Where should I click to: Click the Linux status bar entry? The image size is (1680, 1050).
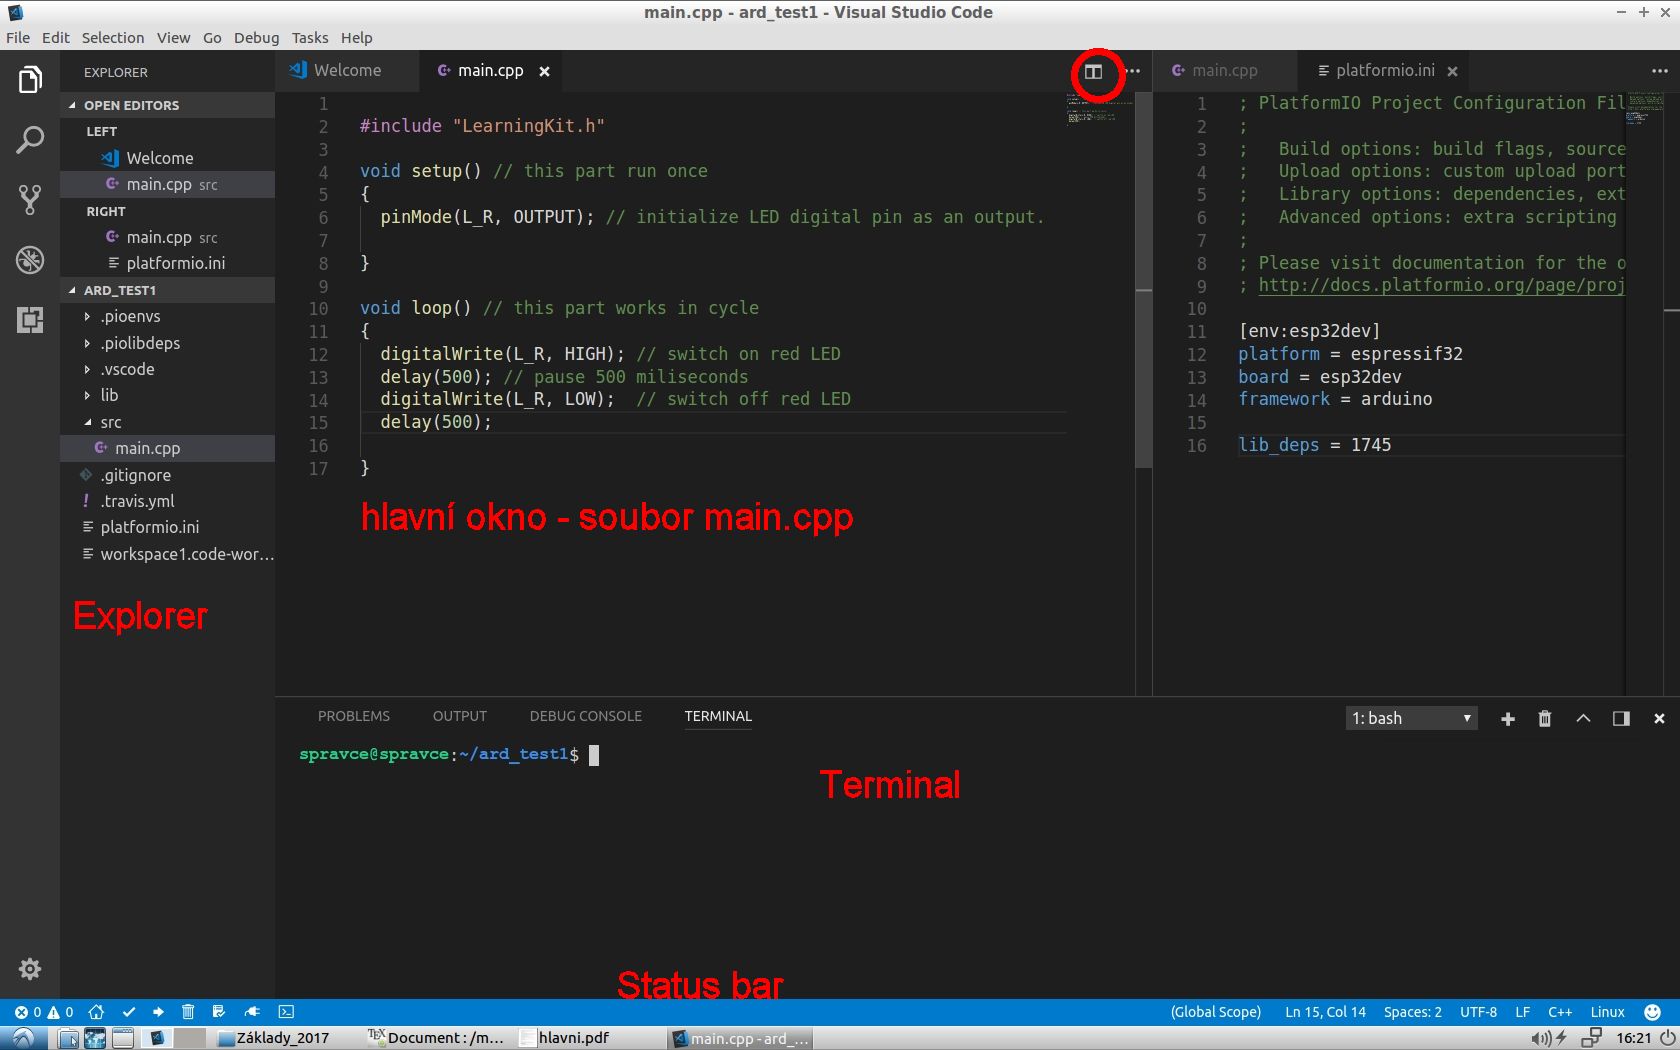[1608, 1012]
